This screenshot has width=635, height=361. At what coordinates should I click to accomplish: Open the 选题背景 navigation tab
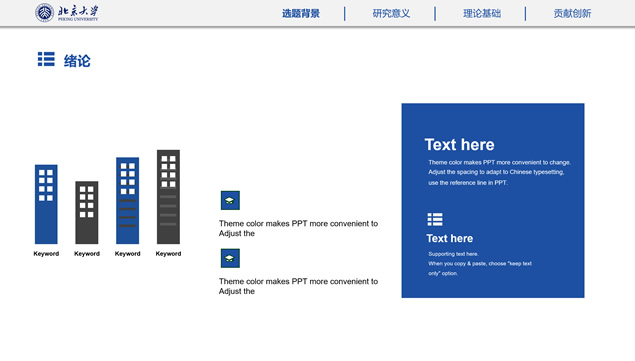(x=301, y=13)
